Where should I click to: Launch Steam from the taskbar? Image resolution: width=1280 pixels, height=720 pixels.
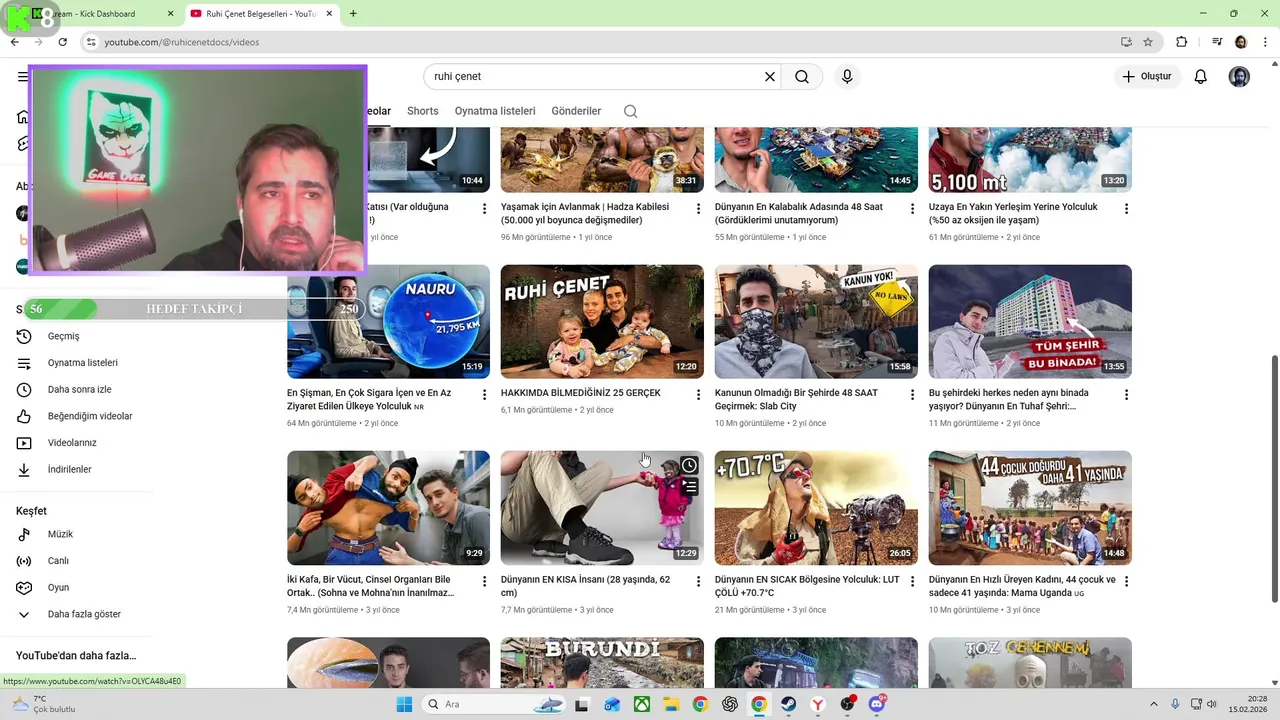click(789, 704)
